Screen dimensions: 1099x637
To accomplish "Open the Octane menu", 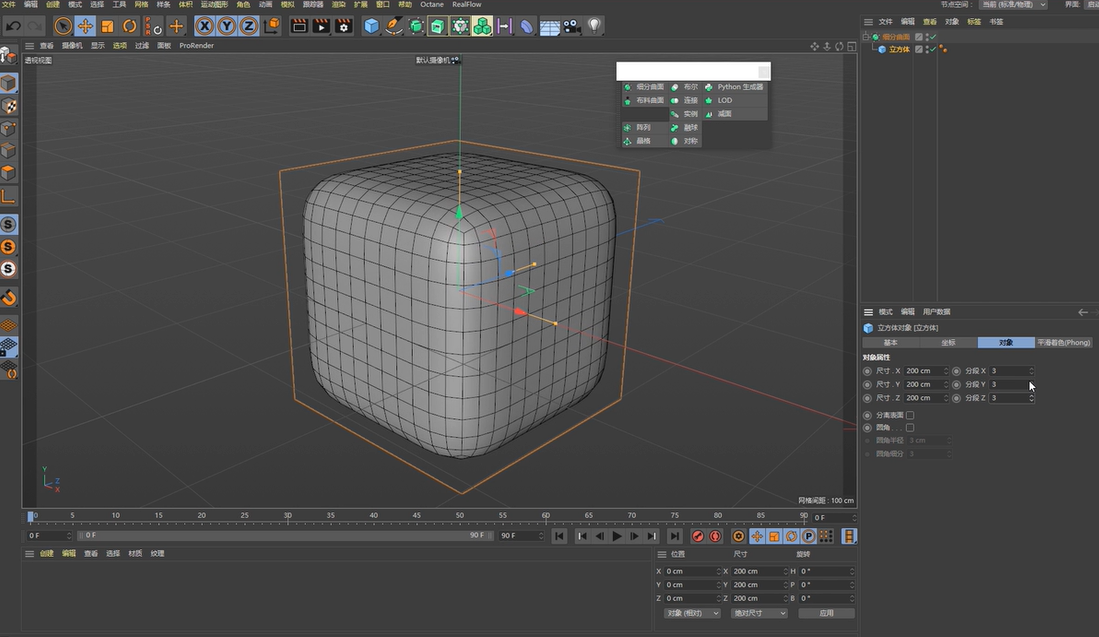I will coord(431,5).
